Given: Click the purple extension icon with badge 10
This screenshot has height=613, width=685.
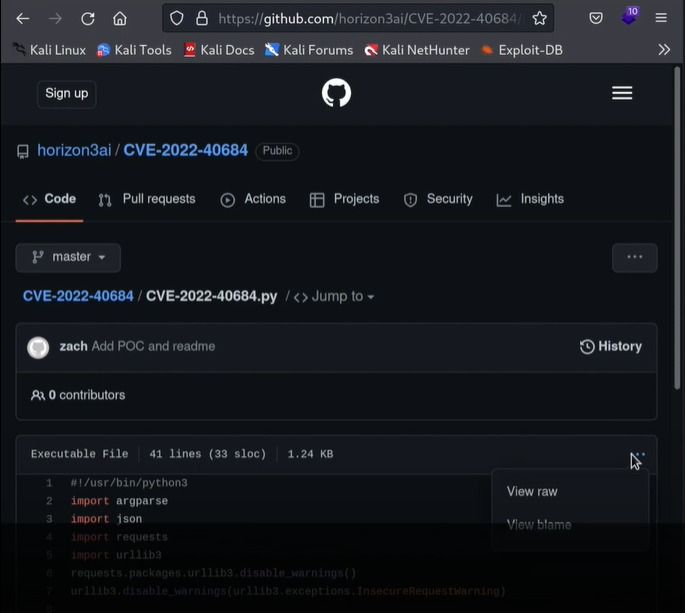Looking at the screenshot, I should 630,17.
